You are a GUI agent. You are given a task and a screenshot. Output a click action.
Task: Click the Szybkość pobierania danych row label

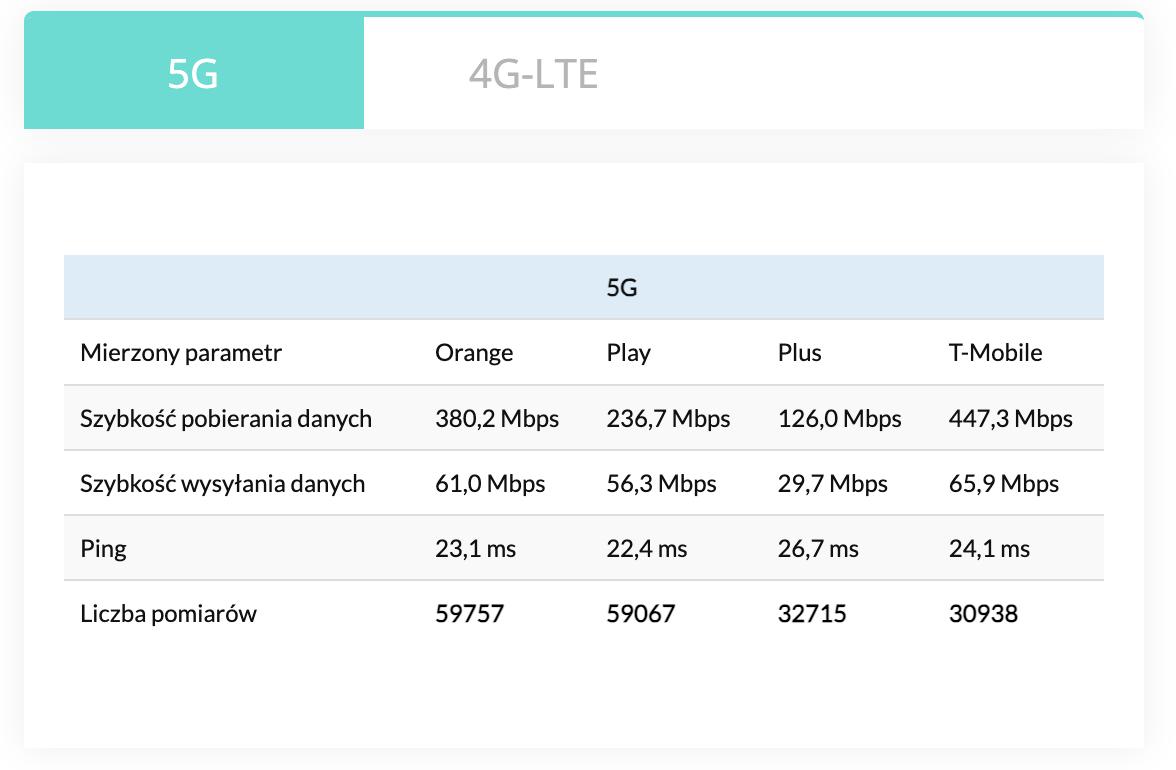(226, 418)
